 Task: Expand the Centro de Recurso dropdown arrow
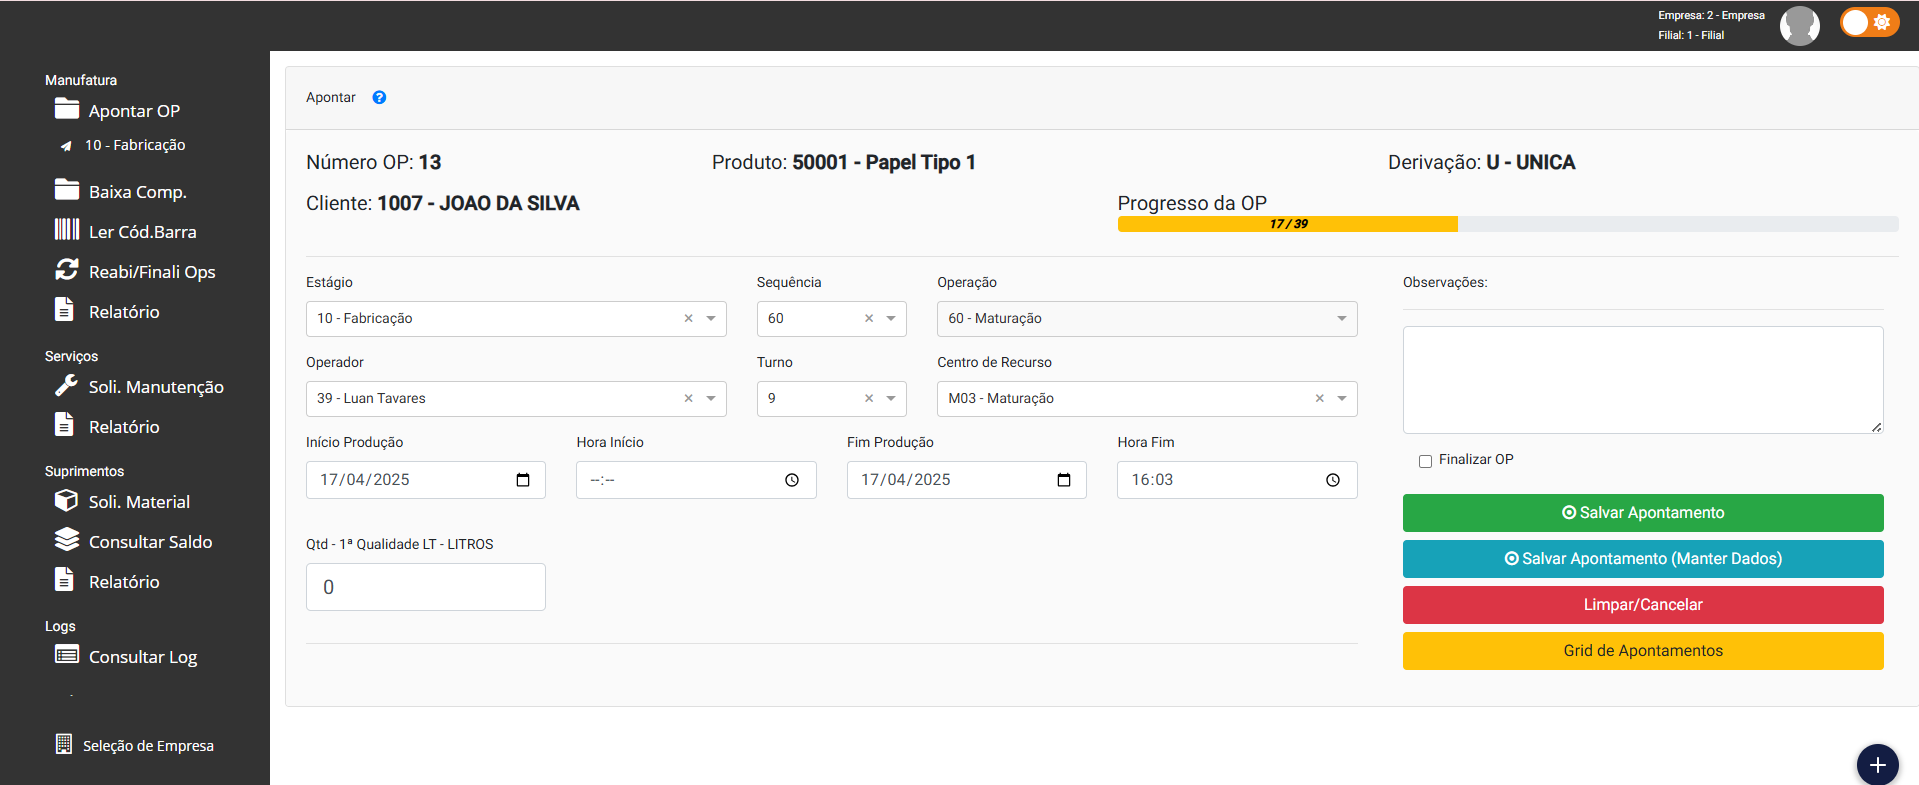[1342, 398]
